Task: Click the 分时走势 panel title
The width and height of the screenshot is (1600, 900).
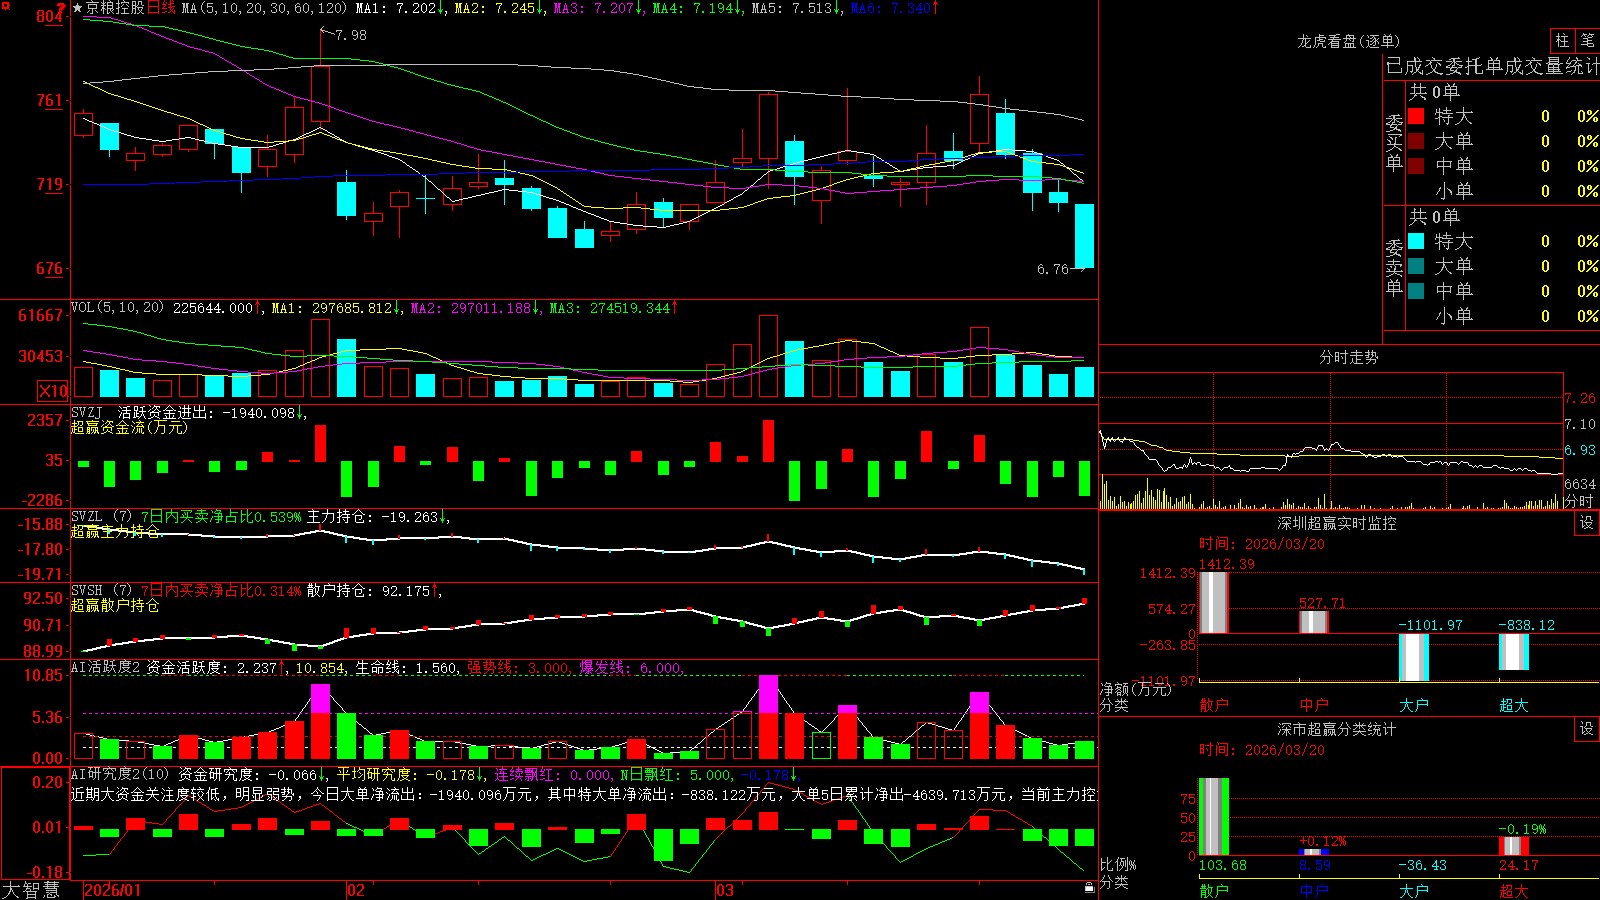Action: (x=1348, y=357)
